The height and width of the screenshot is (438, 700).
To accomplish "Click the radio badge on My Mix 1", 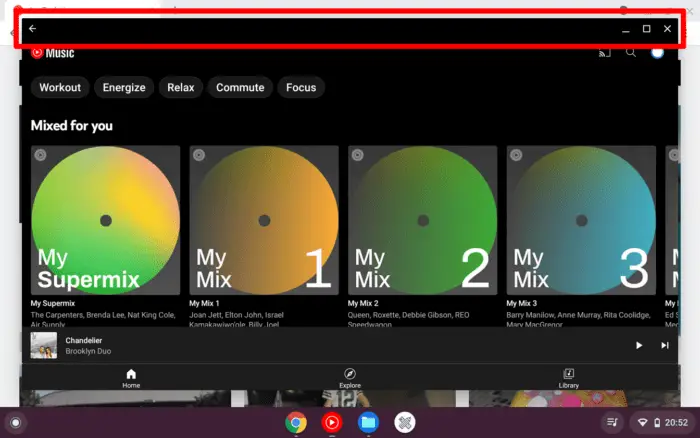I will pyautogui.click(x=199, y=155).
